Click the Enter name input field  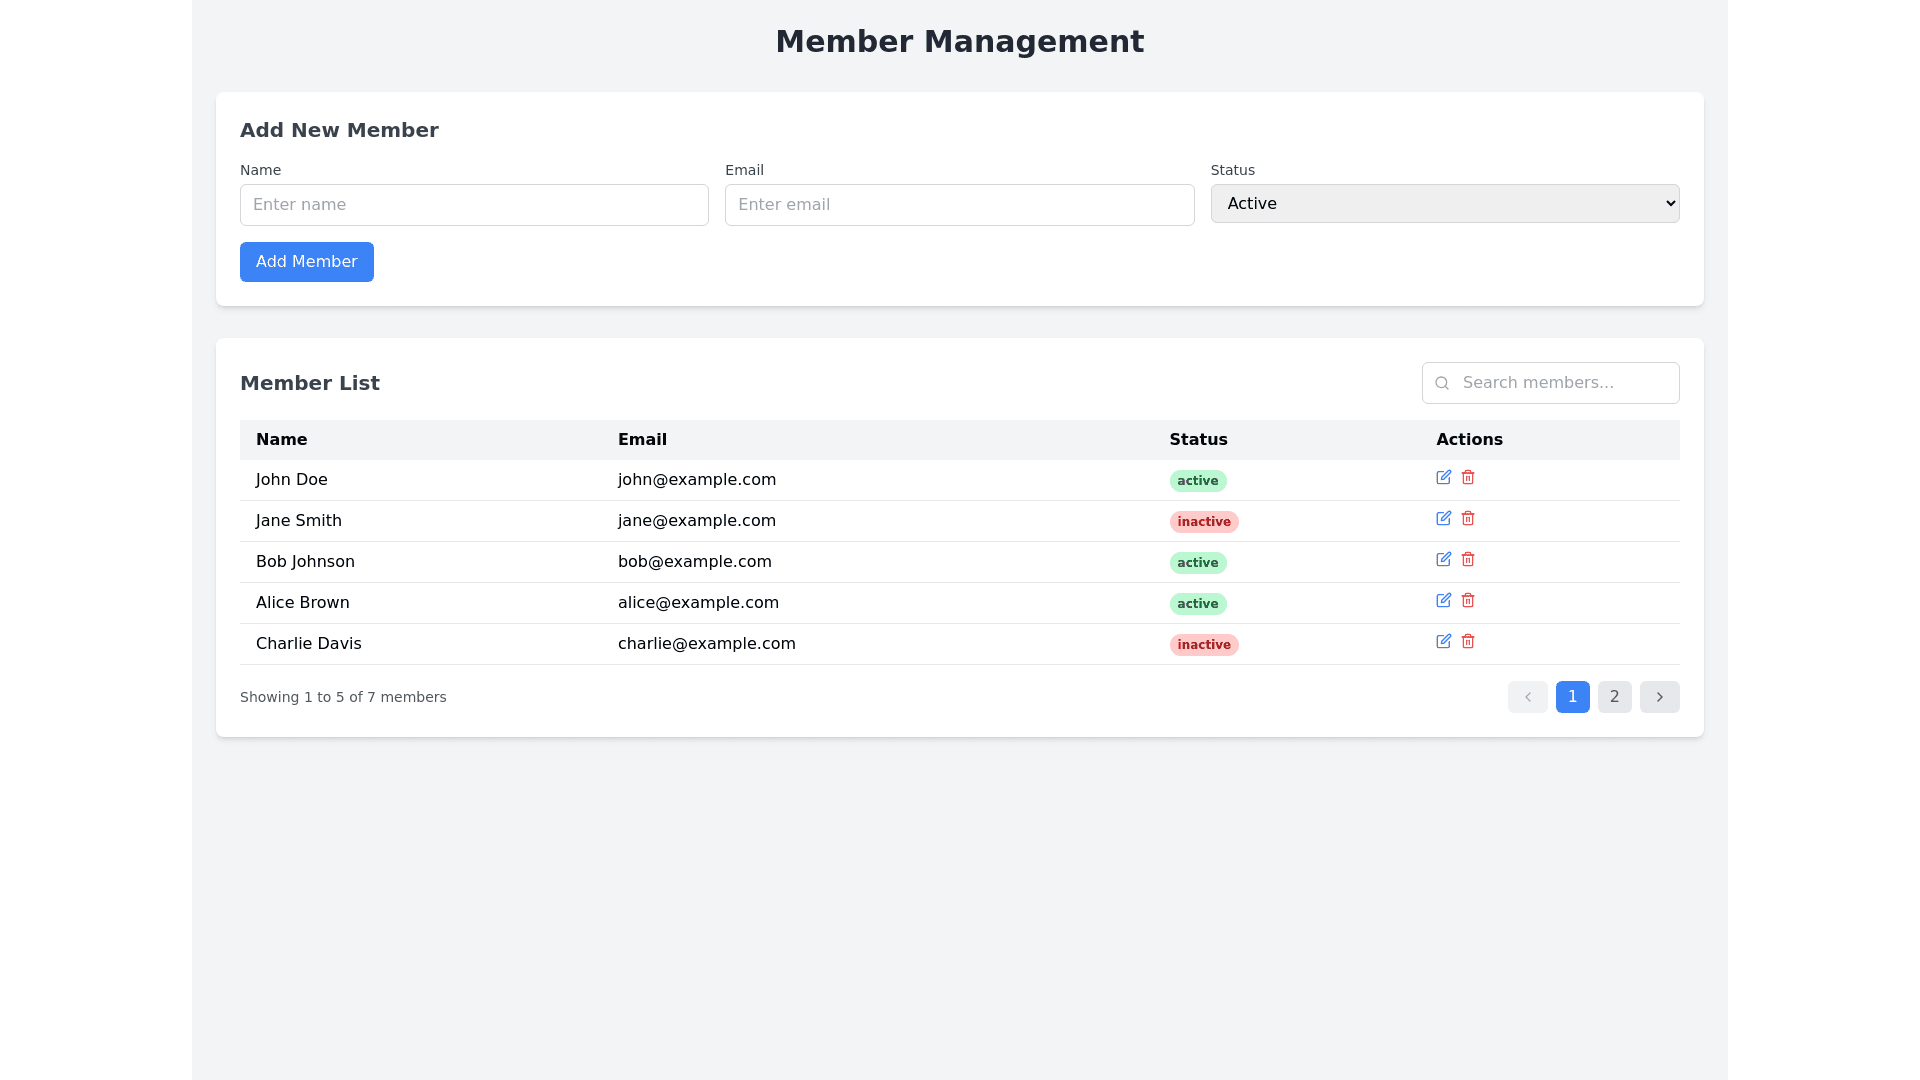[474, 205]
